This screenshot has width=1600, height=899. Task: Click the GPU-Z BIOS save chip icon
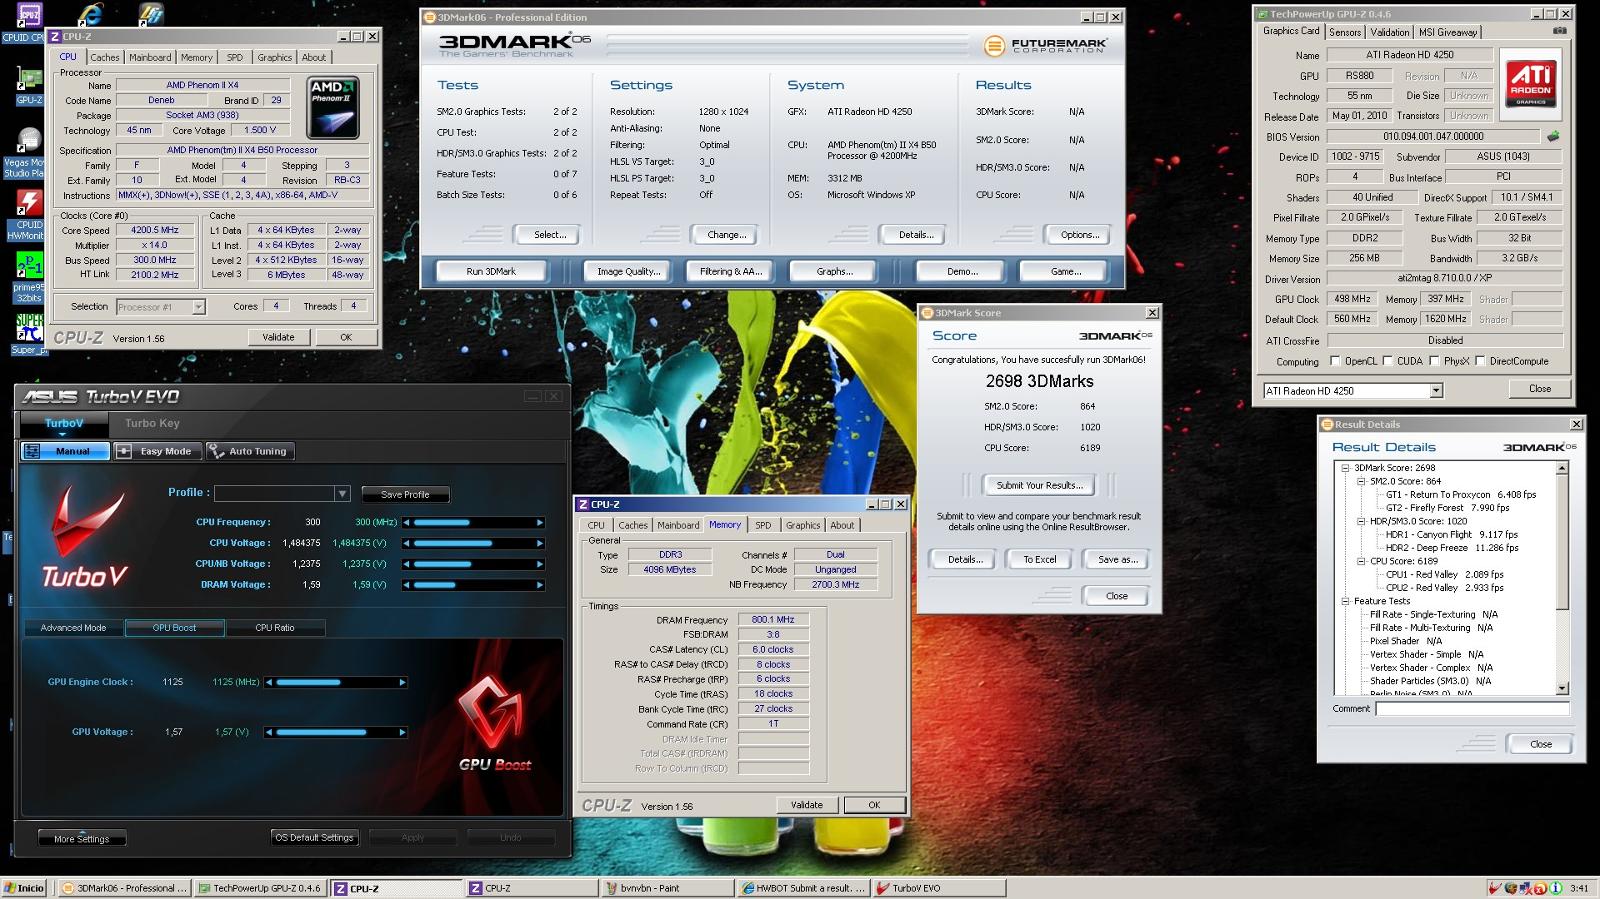1553,136
